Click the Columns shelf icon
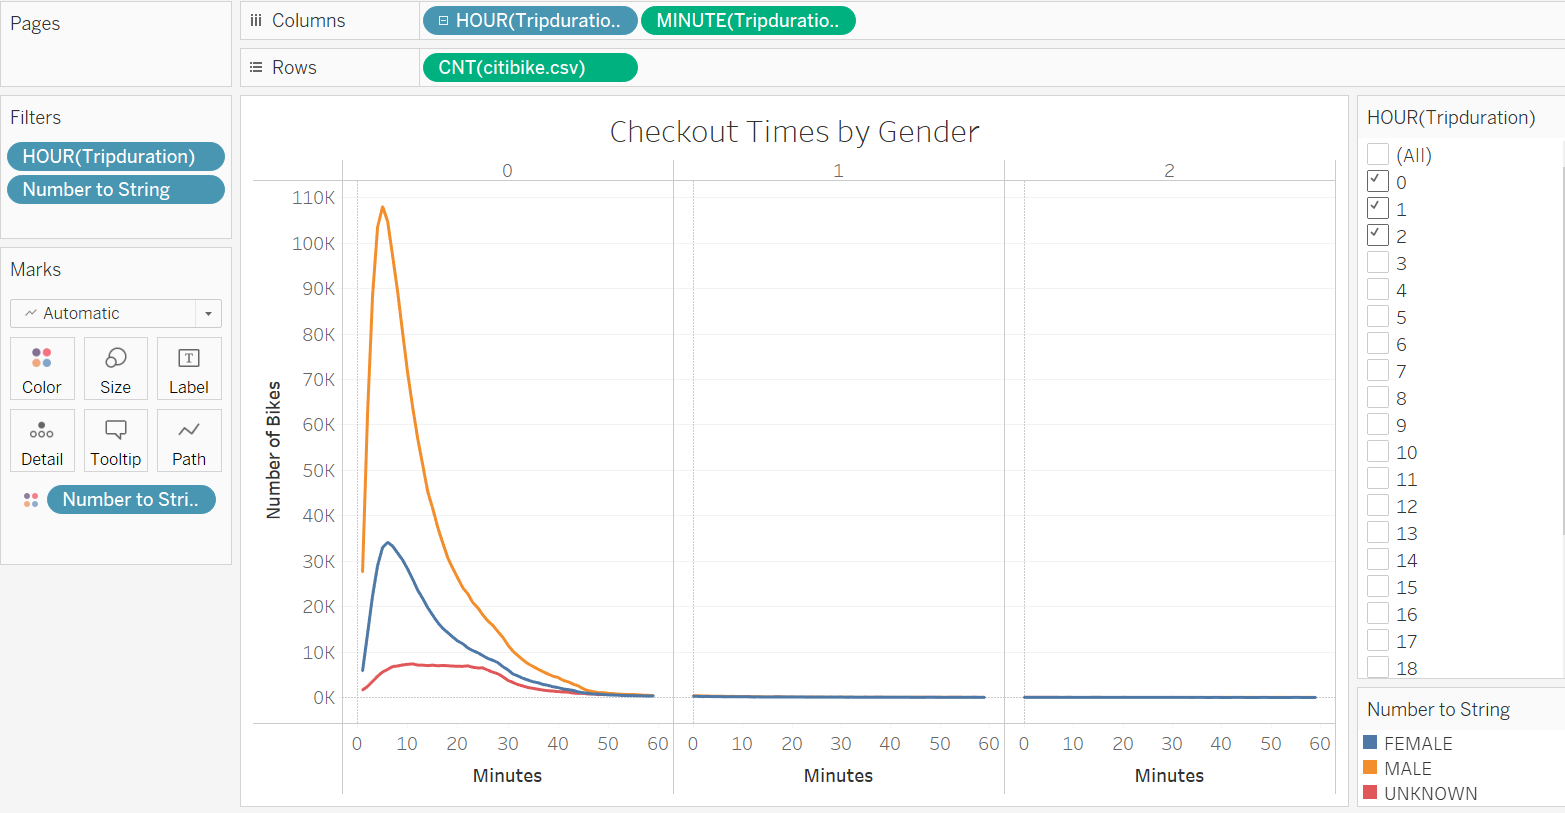 tap(255, 20)
